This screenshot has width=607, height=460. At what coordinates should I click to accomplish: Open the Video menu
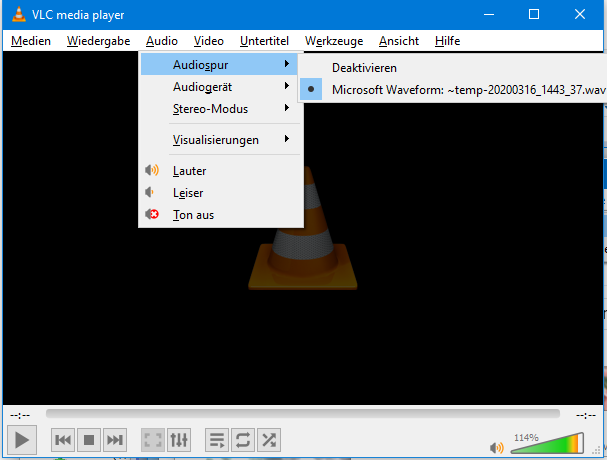[209, 41]
